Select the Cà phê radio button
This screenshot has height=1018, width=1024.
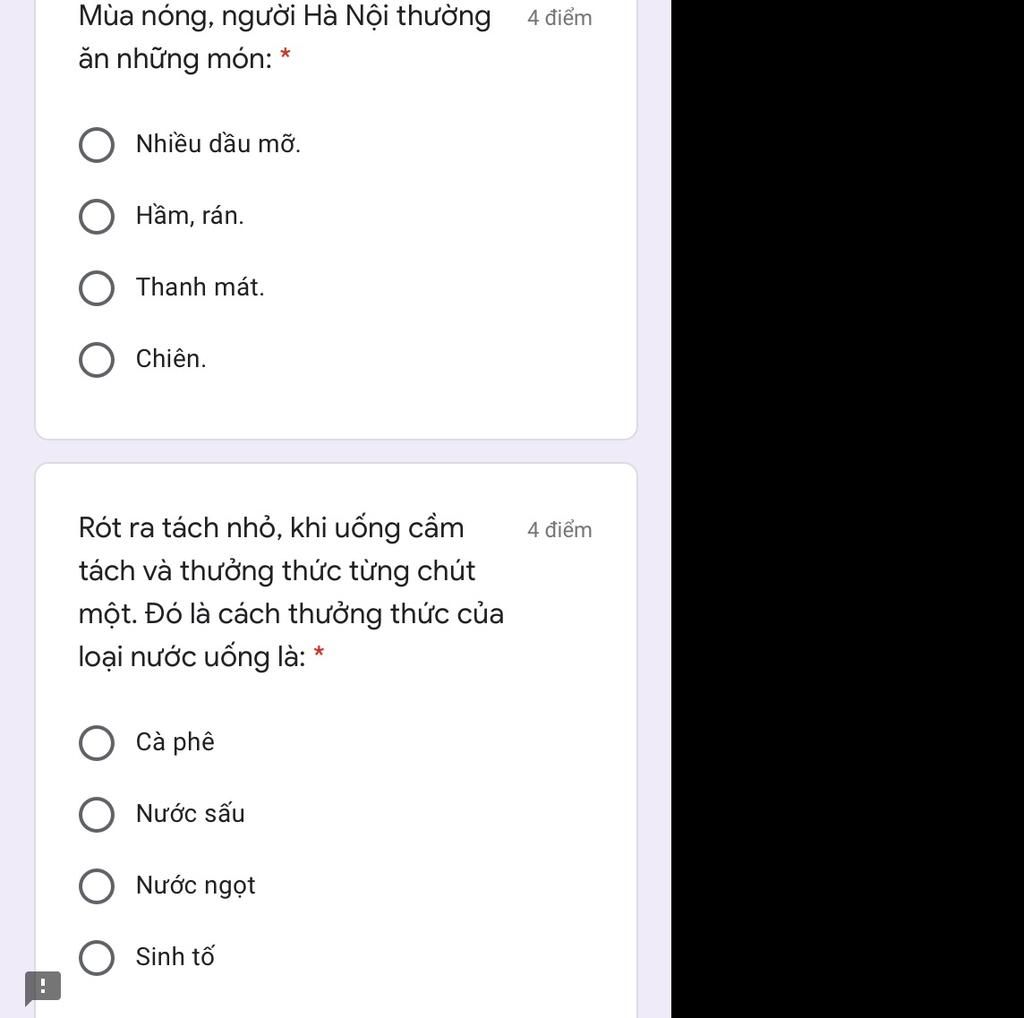pyautogui.click(x=97, y=742)
